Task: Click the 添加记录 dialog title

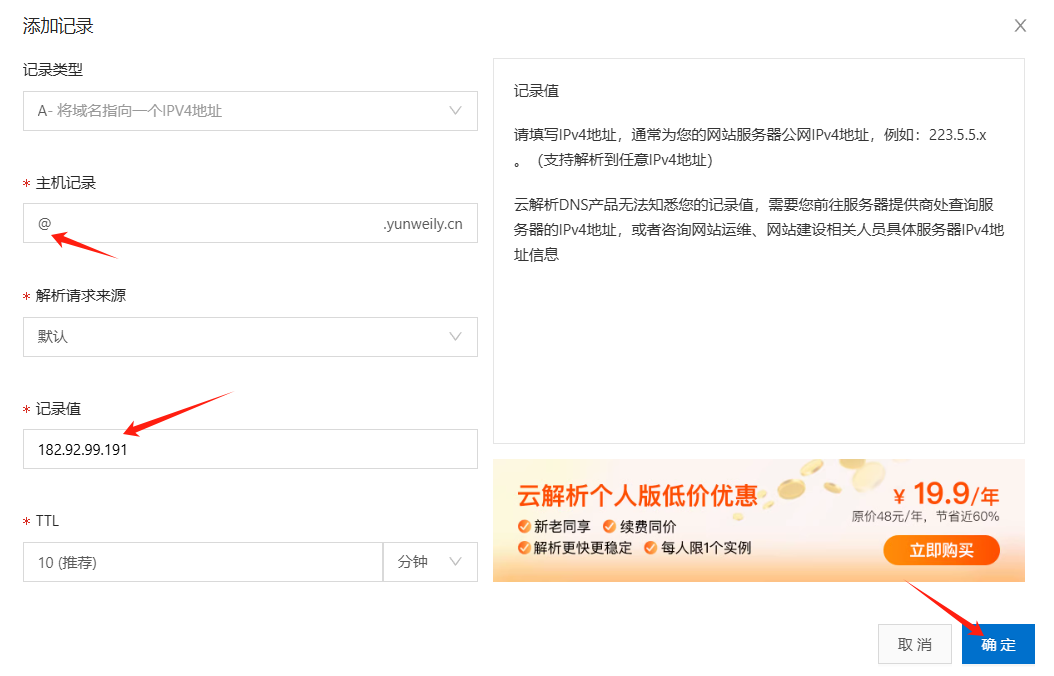Action: (x=58, y=26)
